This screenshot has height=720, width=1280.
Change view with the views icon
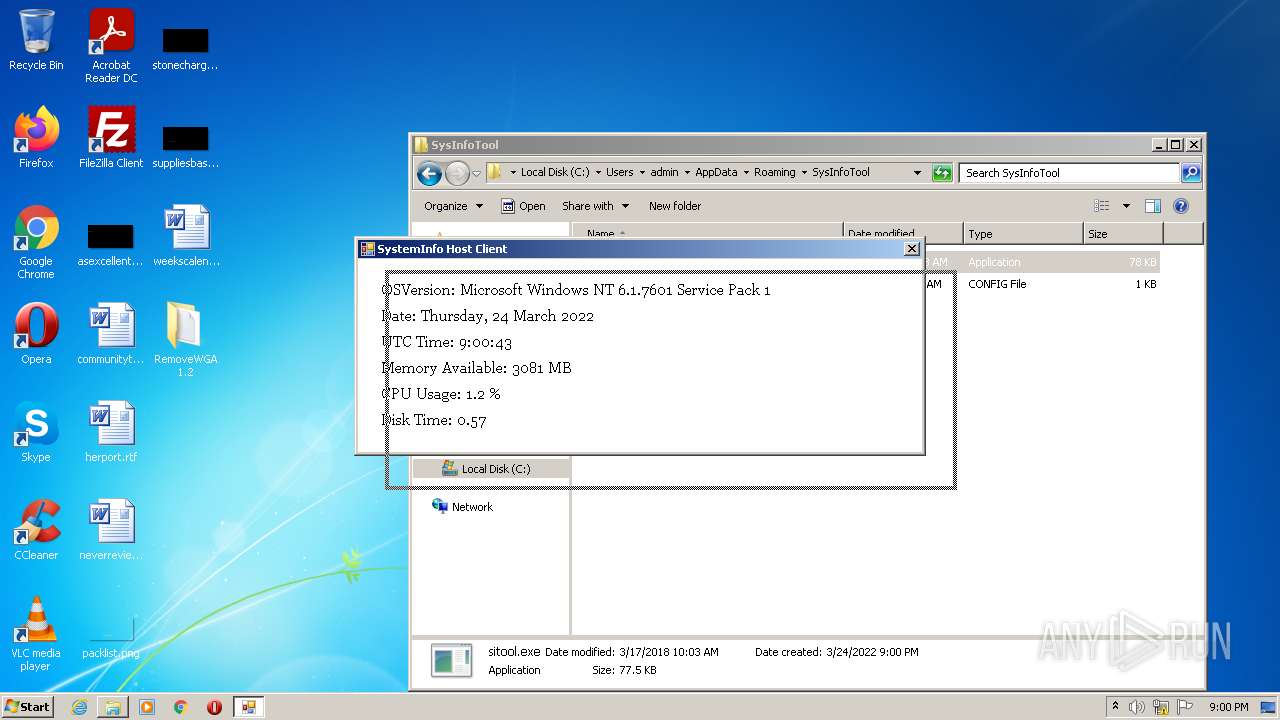click(1101, 206)
